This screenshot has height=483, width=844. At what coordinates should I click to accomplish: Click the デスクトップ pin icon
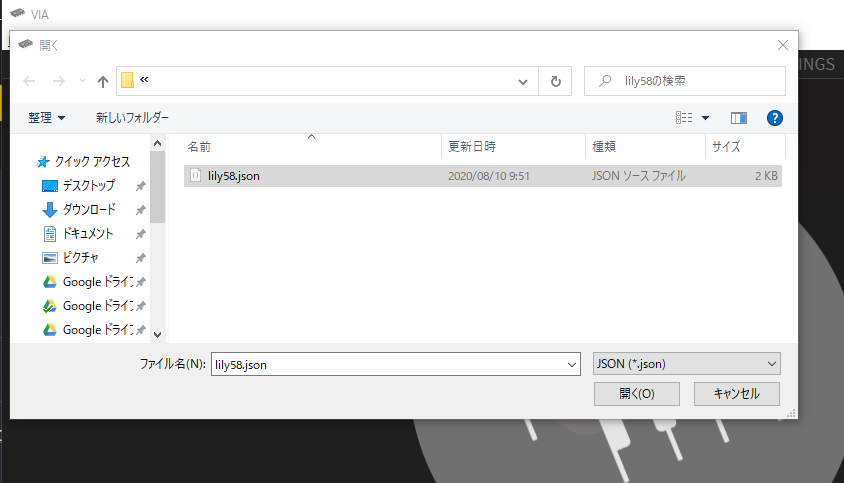click(140, 186)
